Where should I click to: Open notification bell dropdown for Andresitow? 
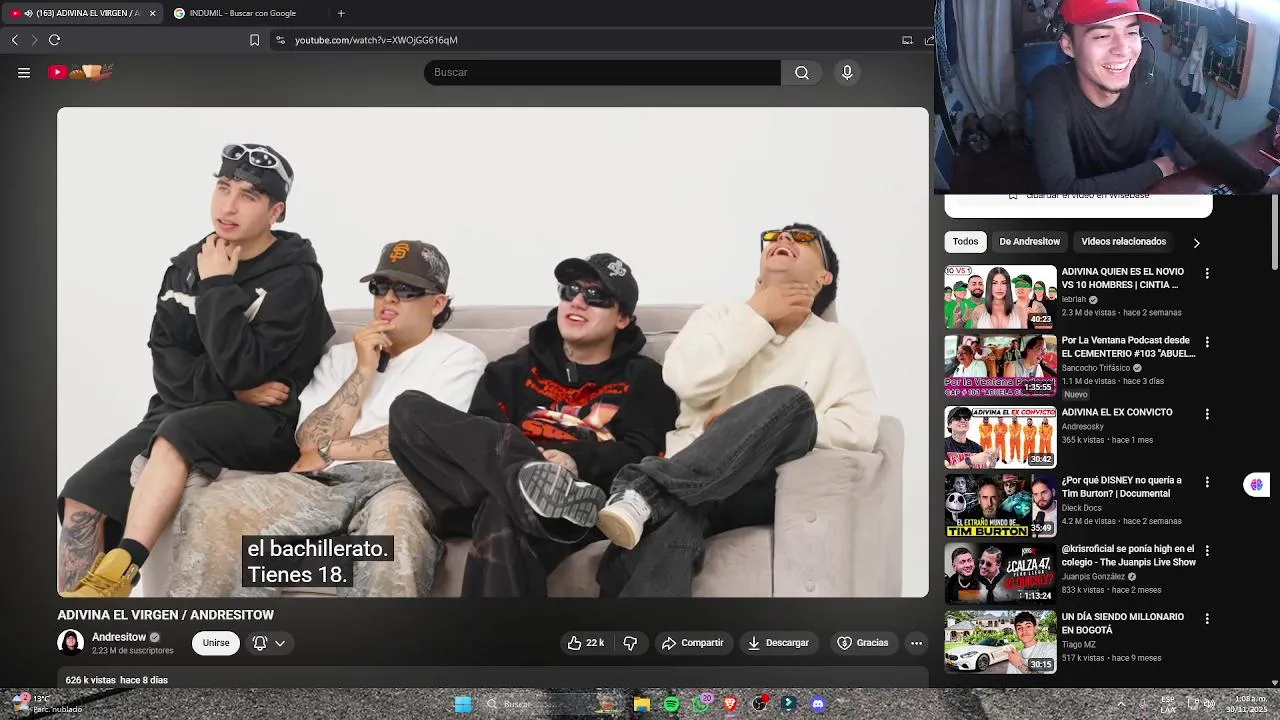click(269, 643)
